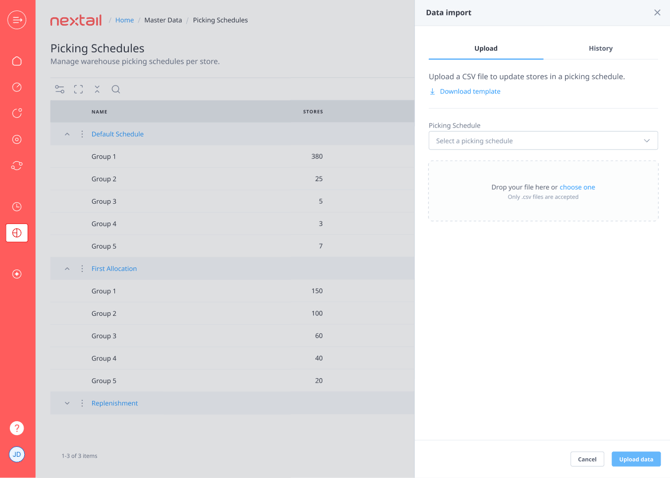670x478 pixels.
Task: Open the Default Schedule three-dot menu
Action: (82, 134)
